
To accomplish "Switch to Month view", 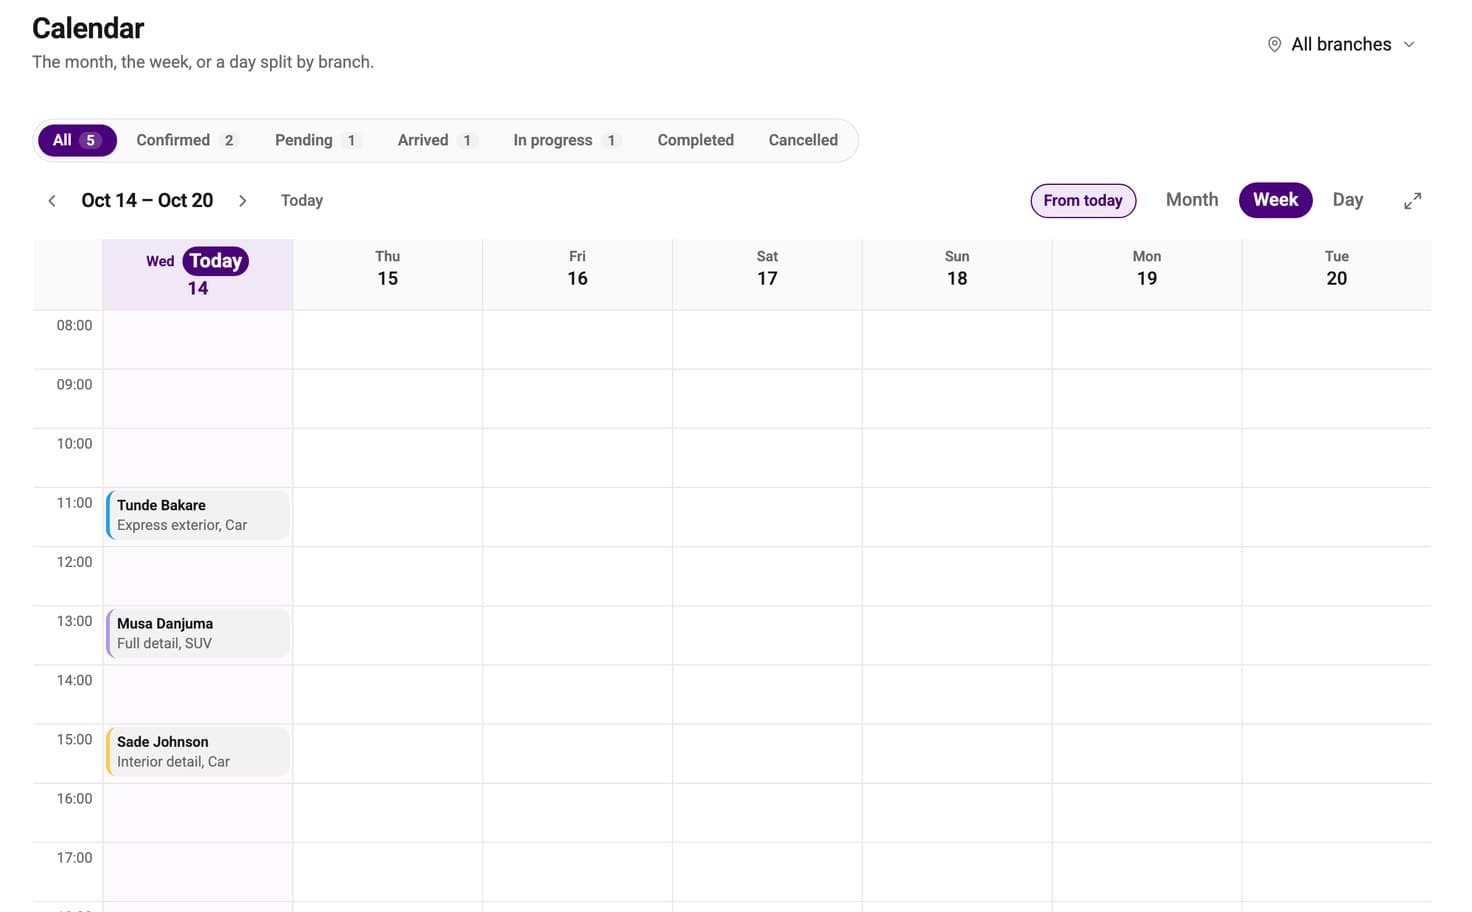I will tap(1192, 200).
